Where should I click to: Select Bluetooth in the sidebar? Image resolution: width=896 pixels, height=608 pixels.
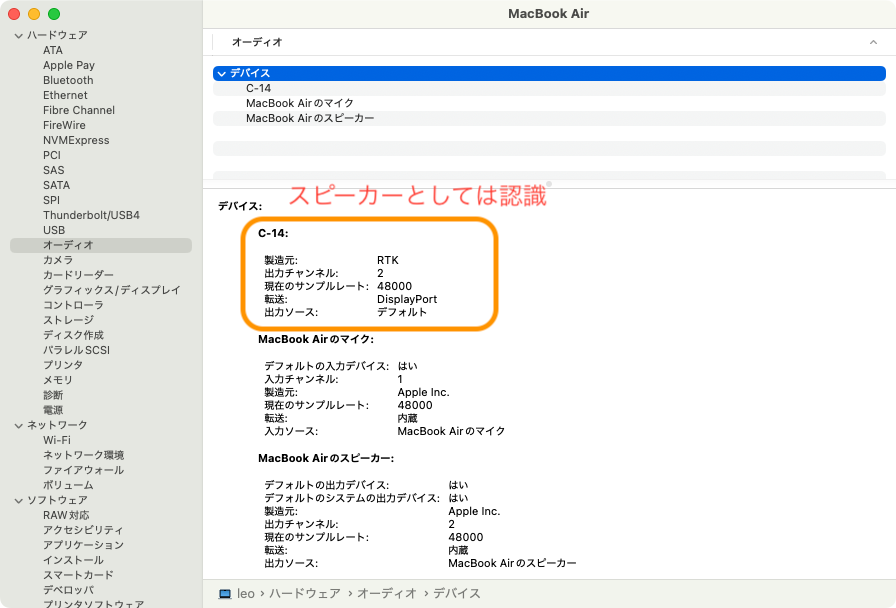(x=68, y=80)
